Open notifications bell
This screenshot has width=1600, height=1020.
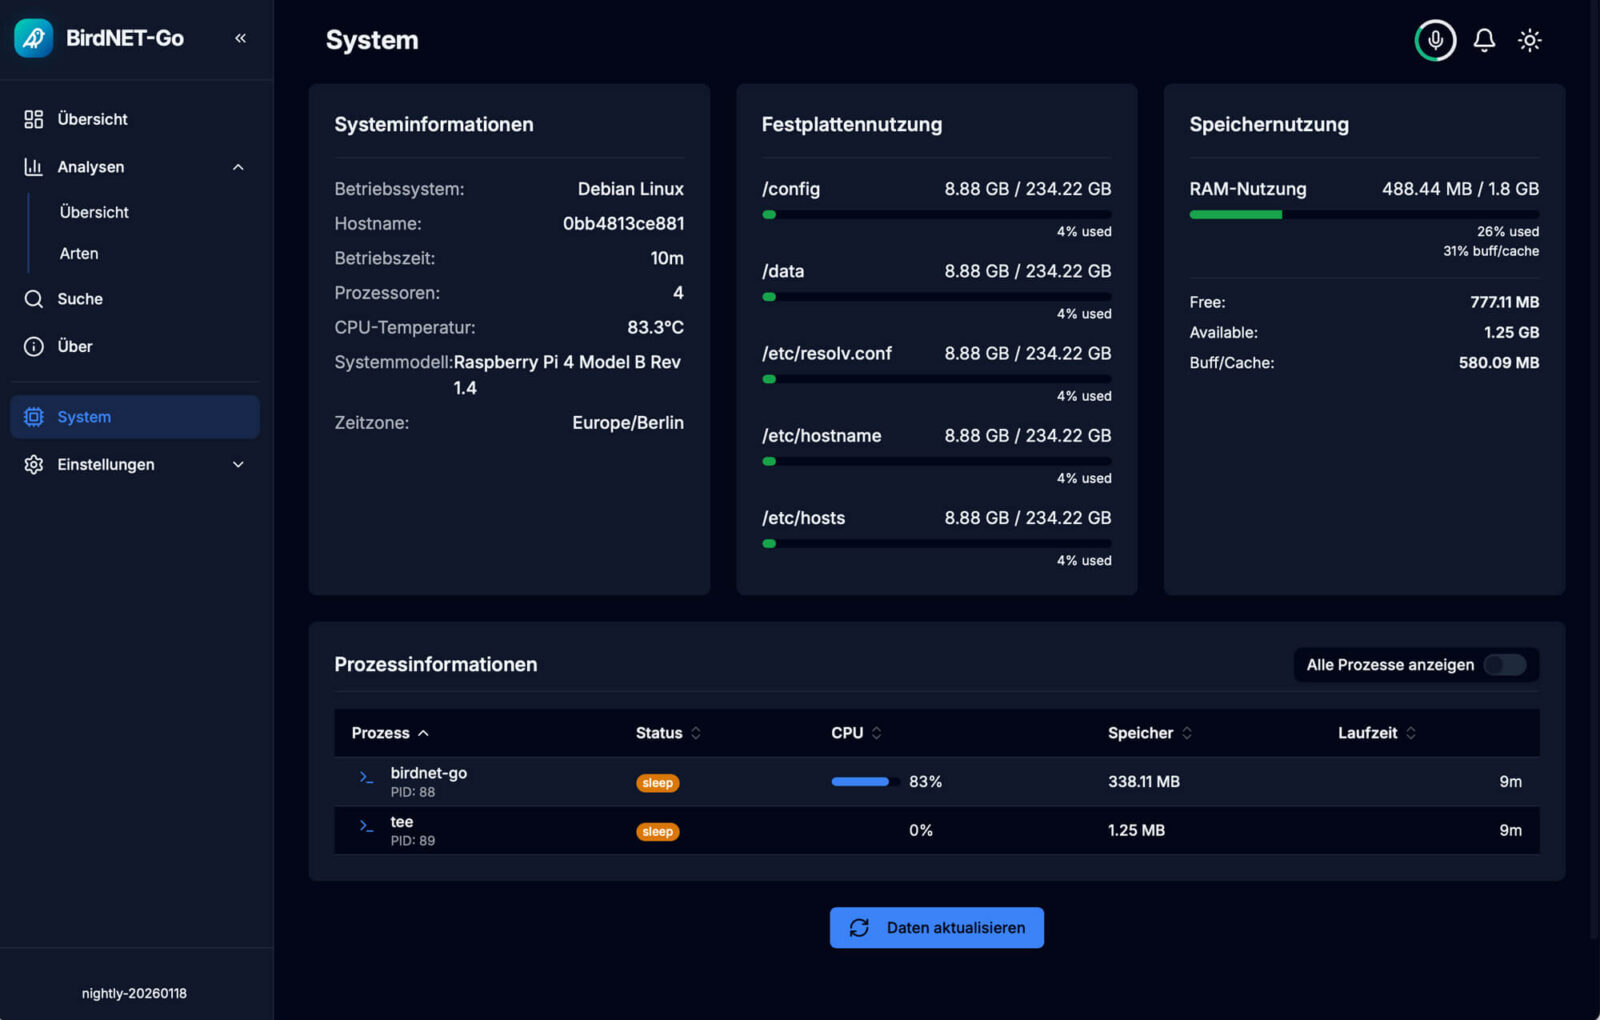click(1484, 40)
